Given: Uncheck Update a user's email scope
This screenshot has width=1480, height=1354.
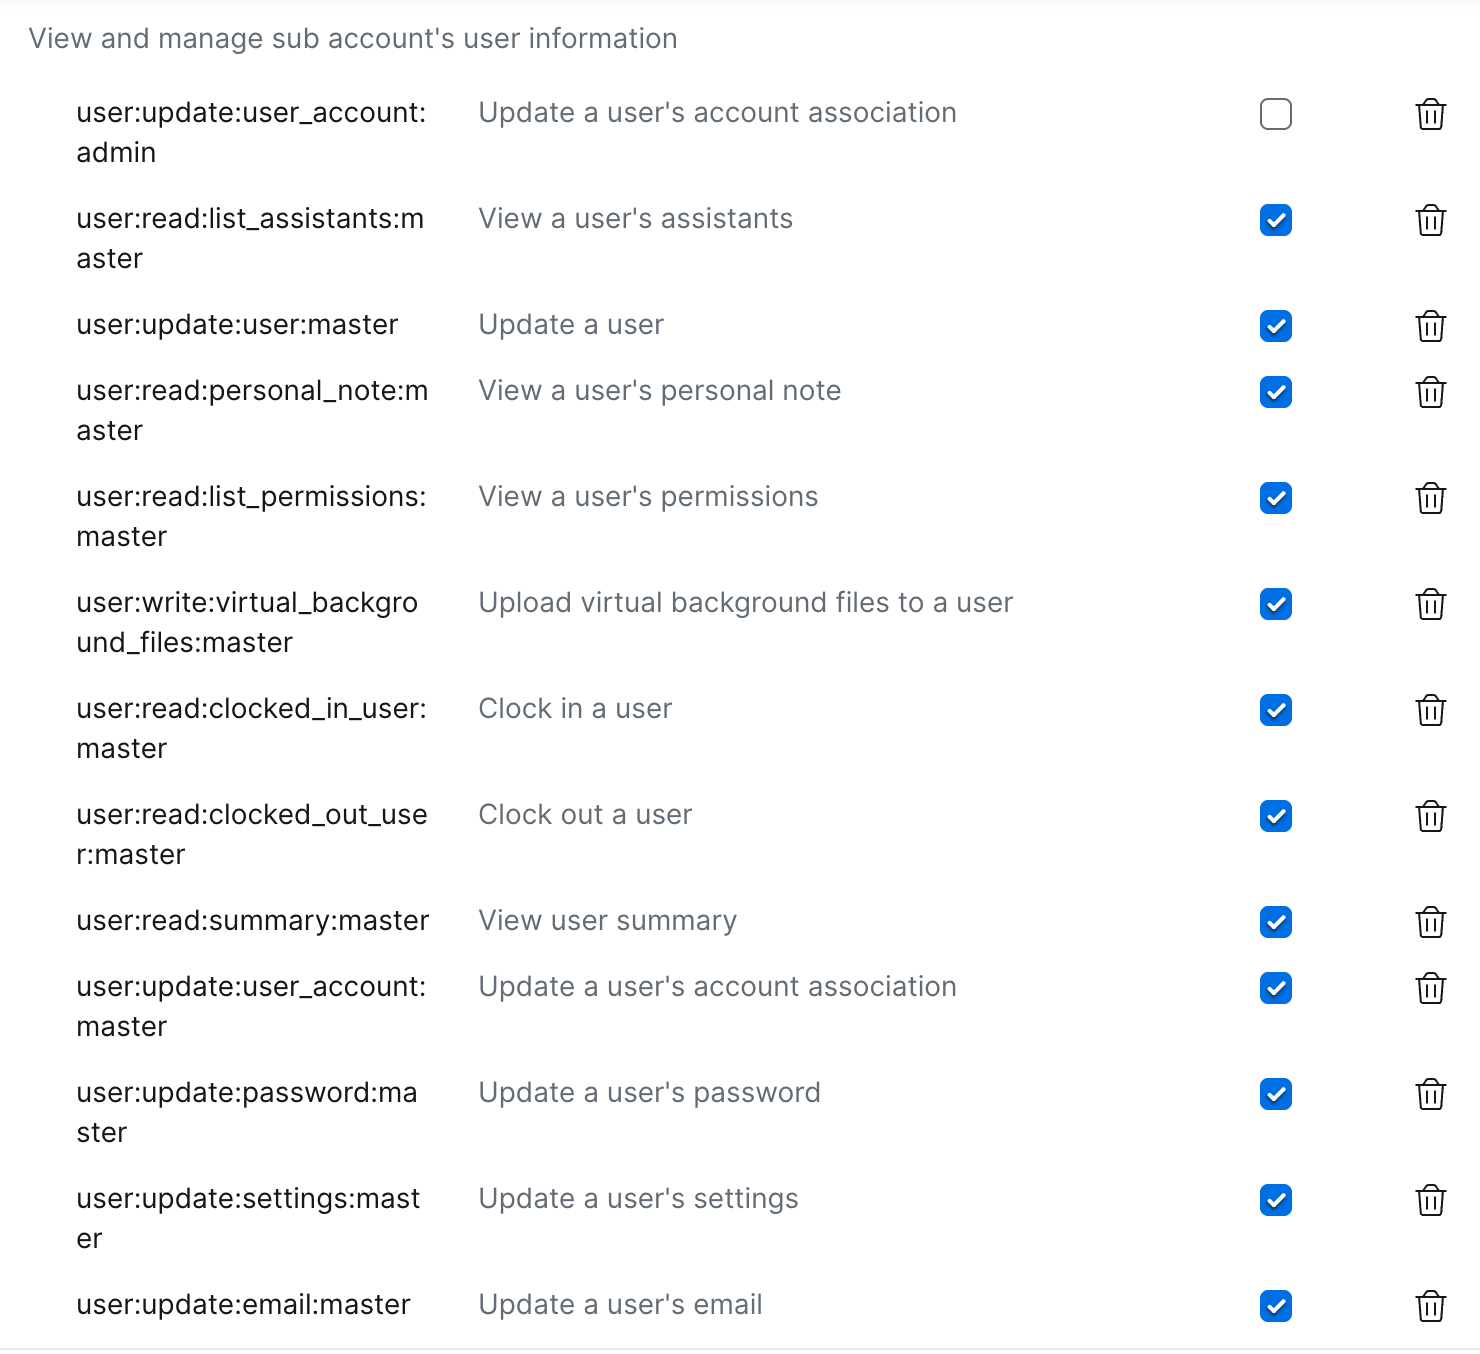Looking at the screenshot, I should click(1276, 1306).
